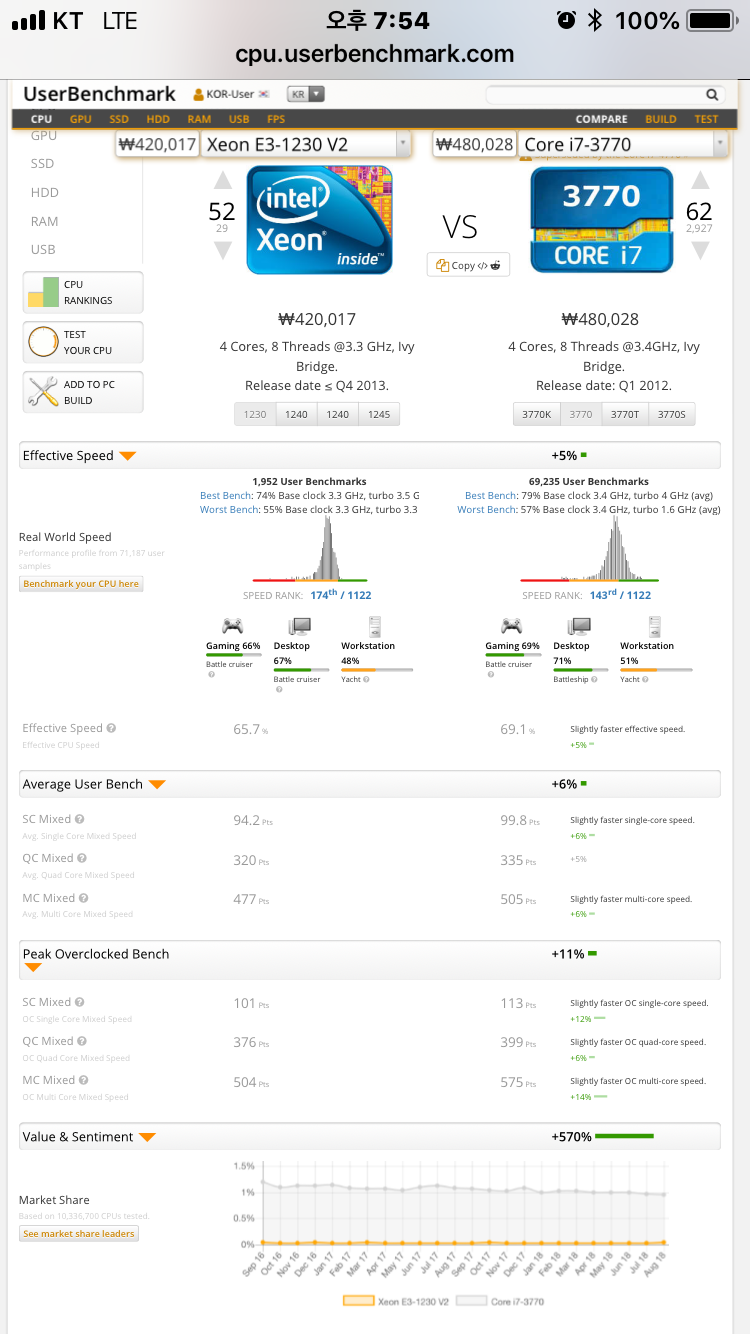
Task: Open COMPARE in the nav bar
Action: [x=602, y=119]
